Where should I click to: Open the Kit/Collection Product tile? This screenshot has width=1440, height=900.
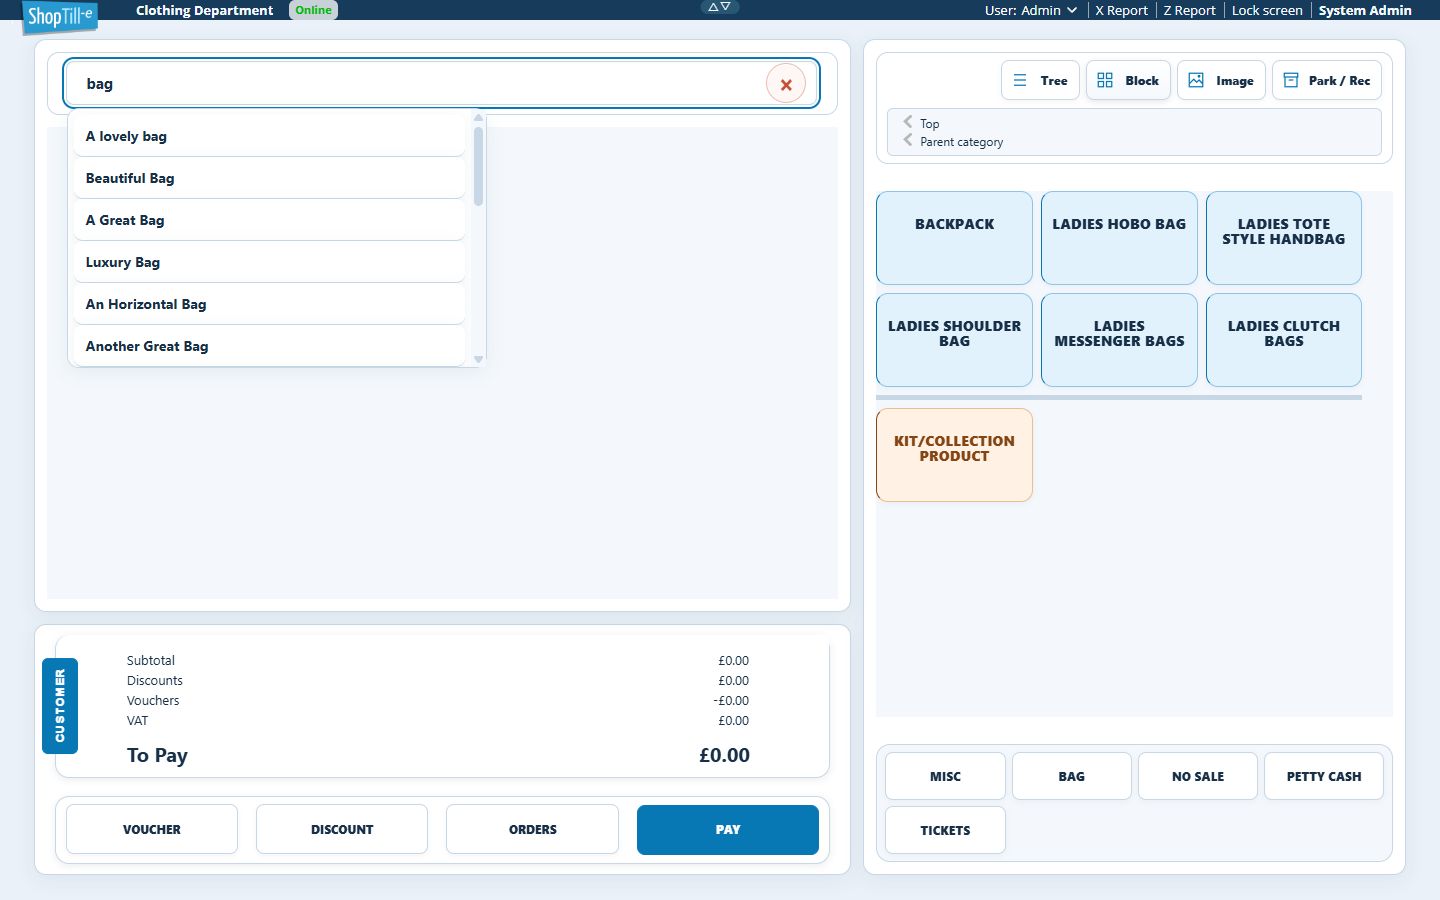(954, 455)
